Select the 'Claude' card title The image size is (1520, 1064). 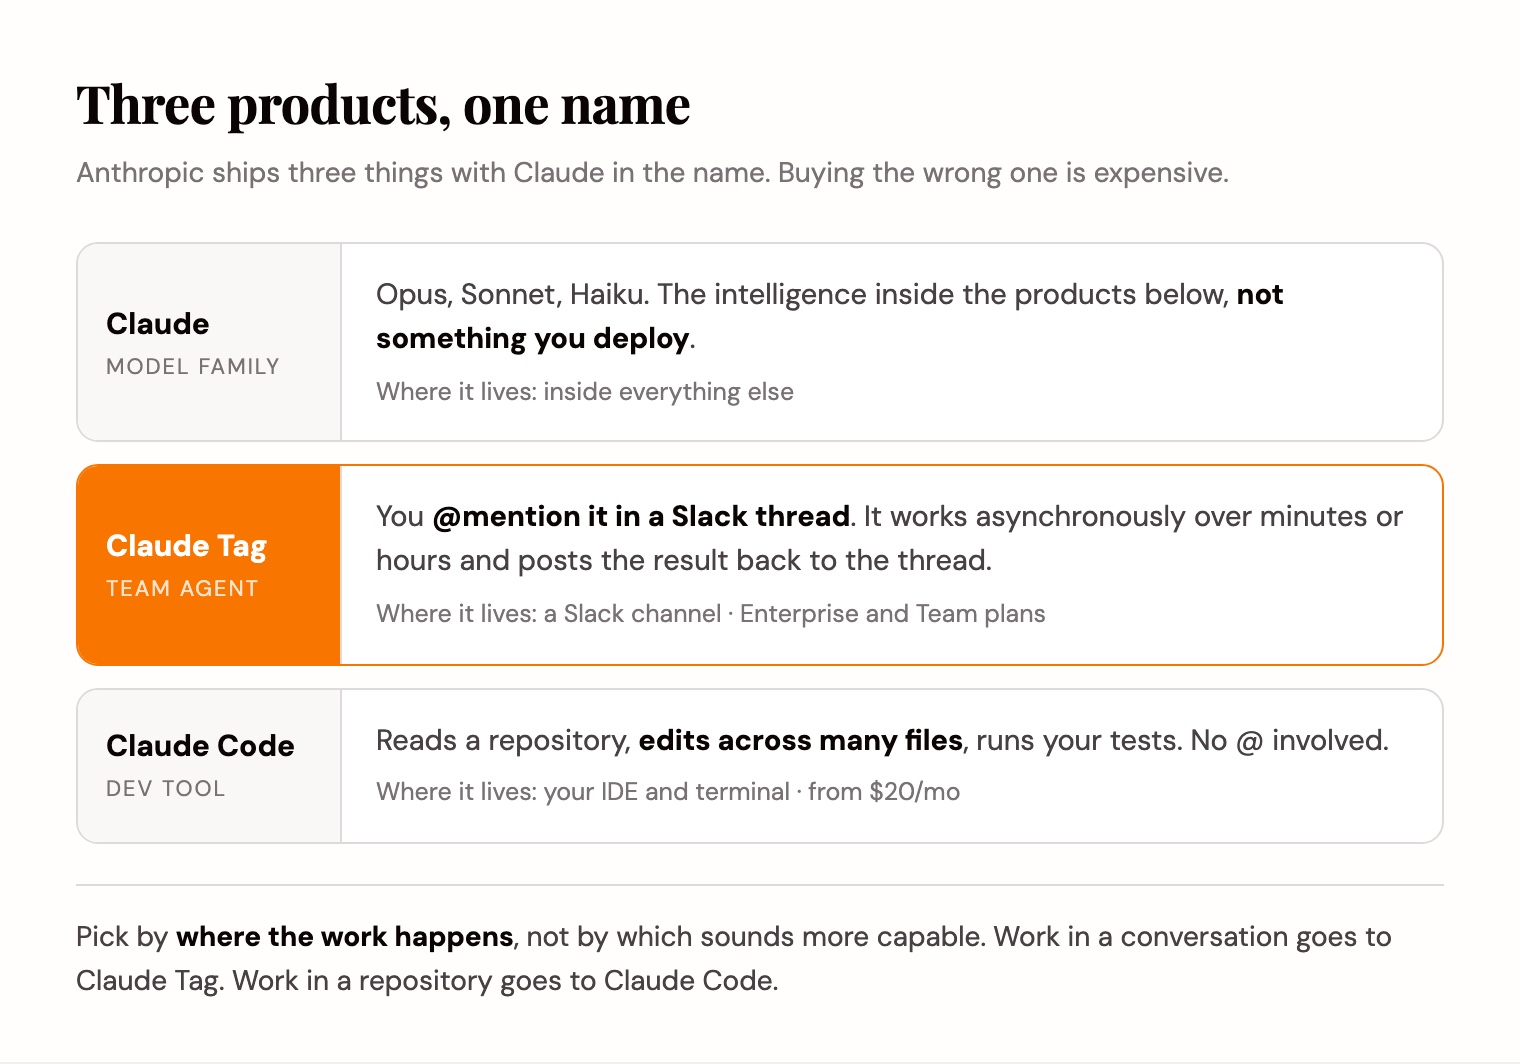[157, 323]
